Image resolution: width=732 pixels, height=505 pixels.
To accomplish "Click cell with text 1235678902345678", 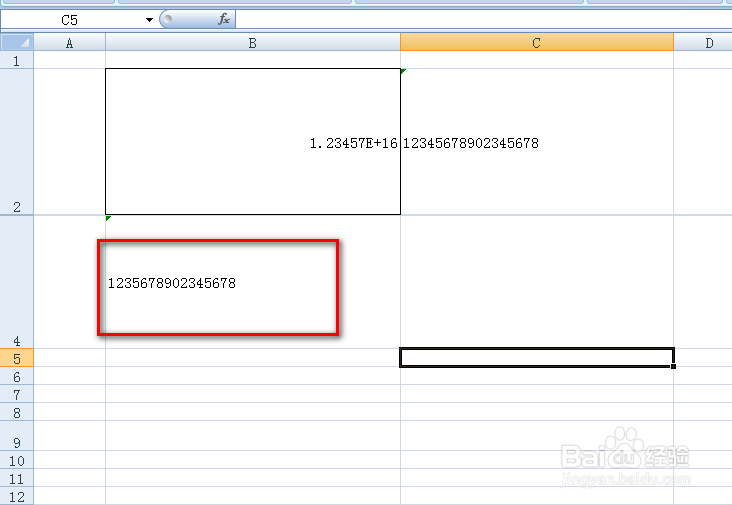I will (172, 283).
